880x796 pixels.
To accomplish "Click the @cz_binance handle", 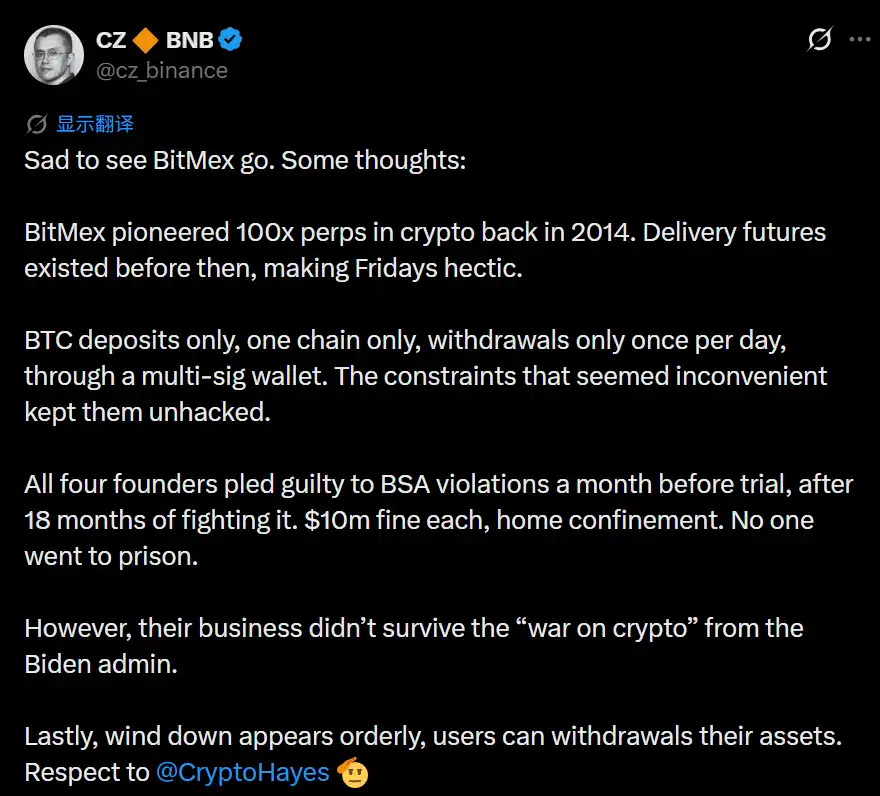I will tap(162, 71).
